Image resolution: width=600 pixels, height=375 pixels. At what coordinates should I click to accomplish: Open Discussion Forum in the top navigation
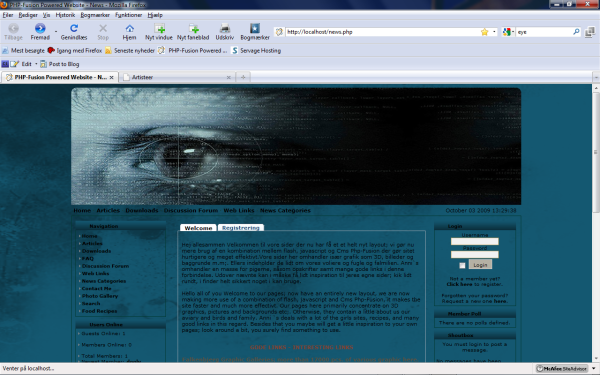[x=191, y=210]
